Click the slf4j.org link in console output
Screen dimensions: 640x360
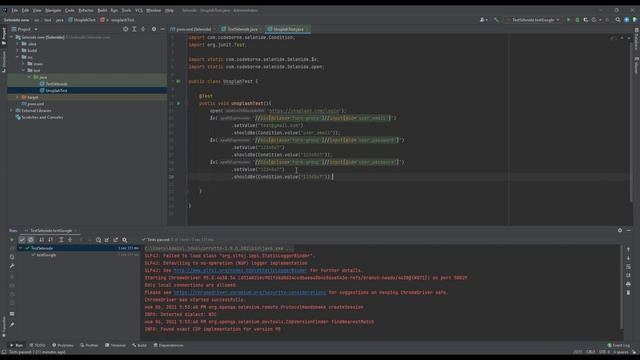(240, 270)
